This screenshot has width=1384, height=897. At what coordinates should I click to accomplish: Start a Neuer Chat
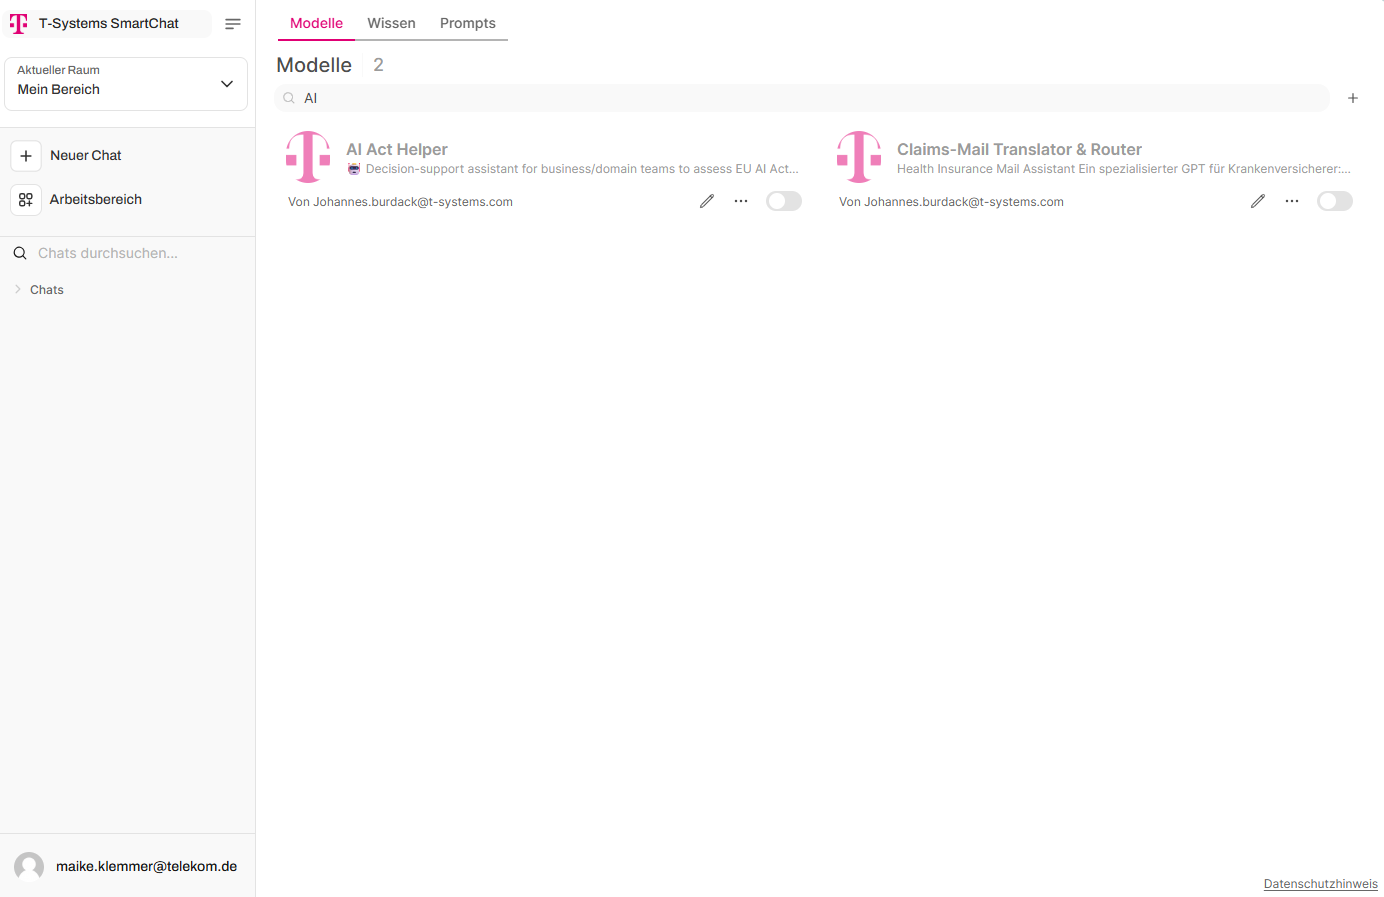[86, 156]
